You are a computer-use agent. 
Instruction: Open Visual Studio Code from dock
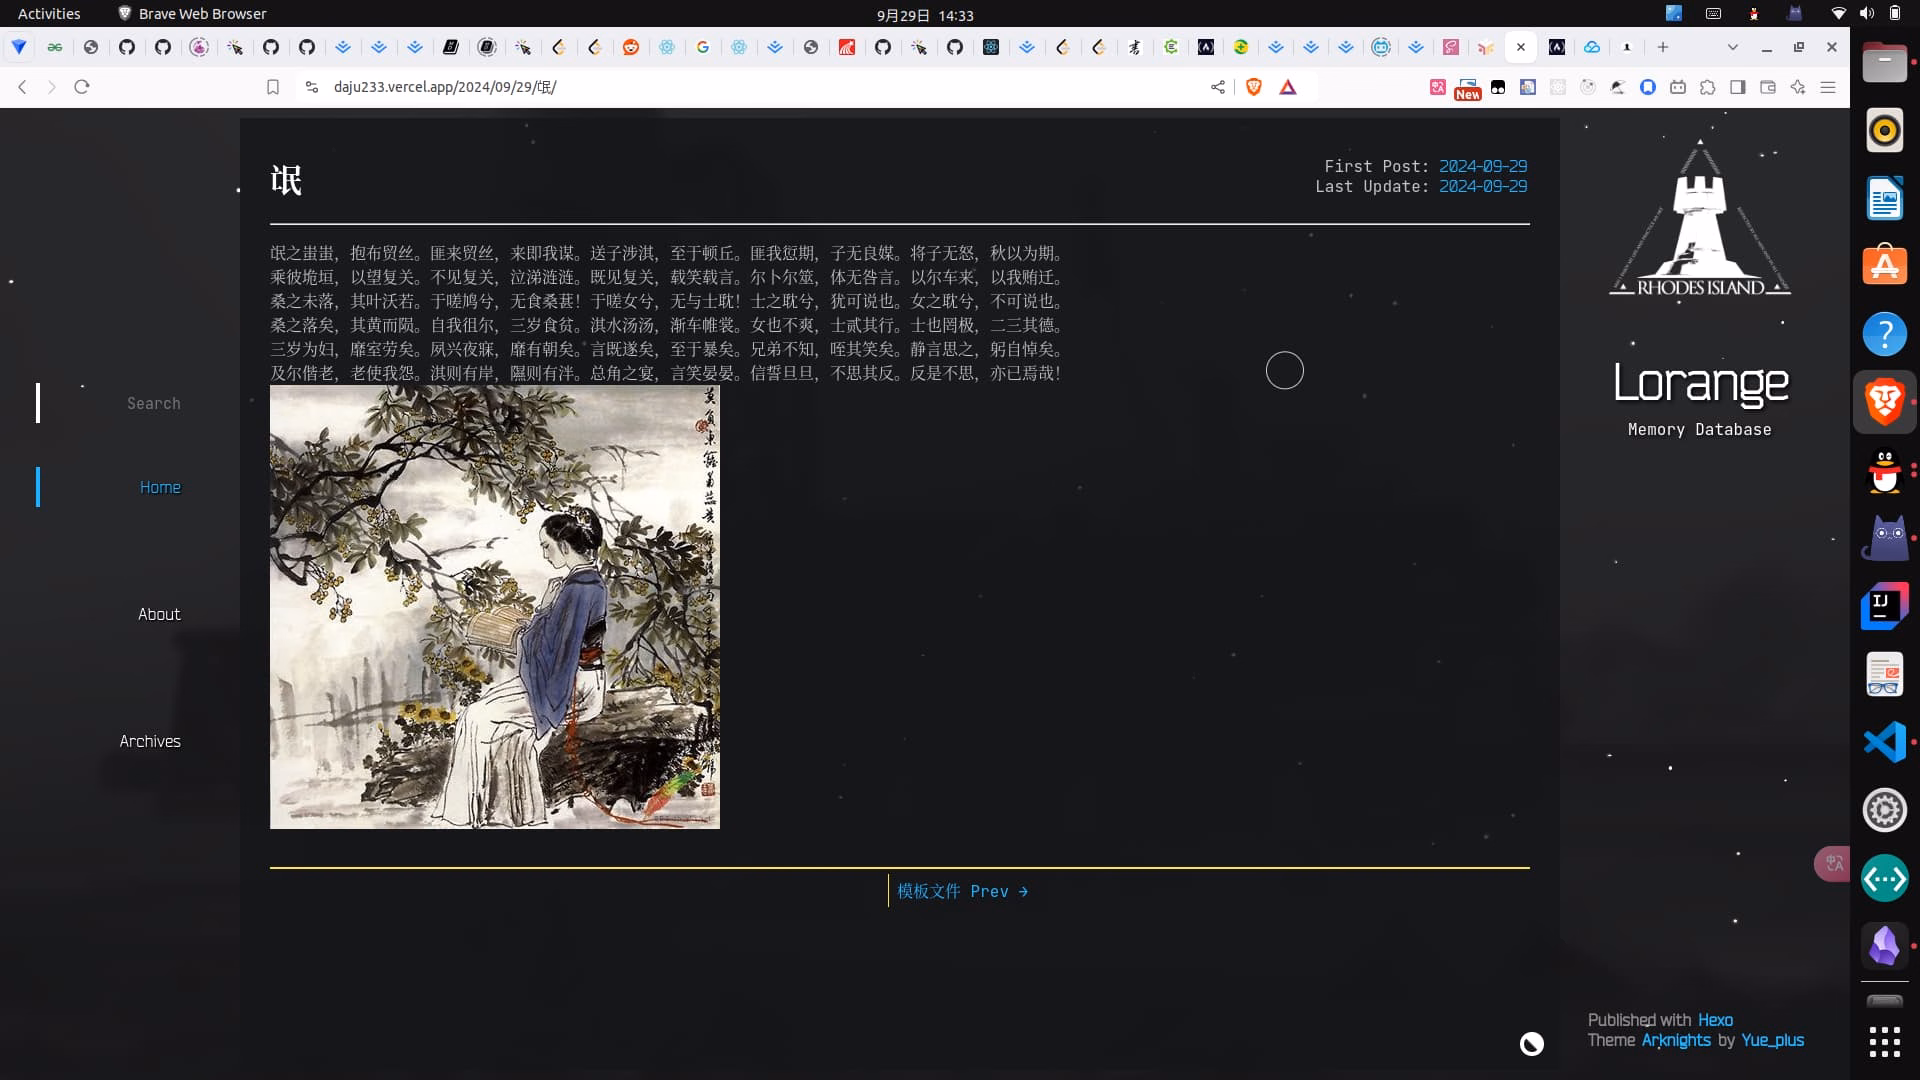[1884, 742]
